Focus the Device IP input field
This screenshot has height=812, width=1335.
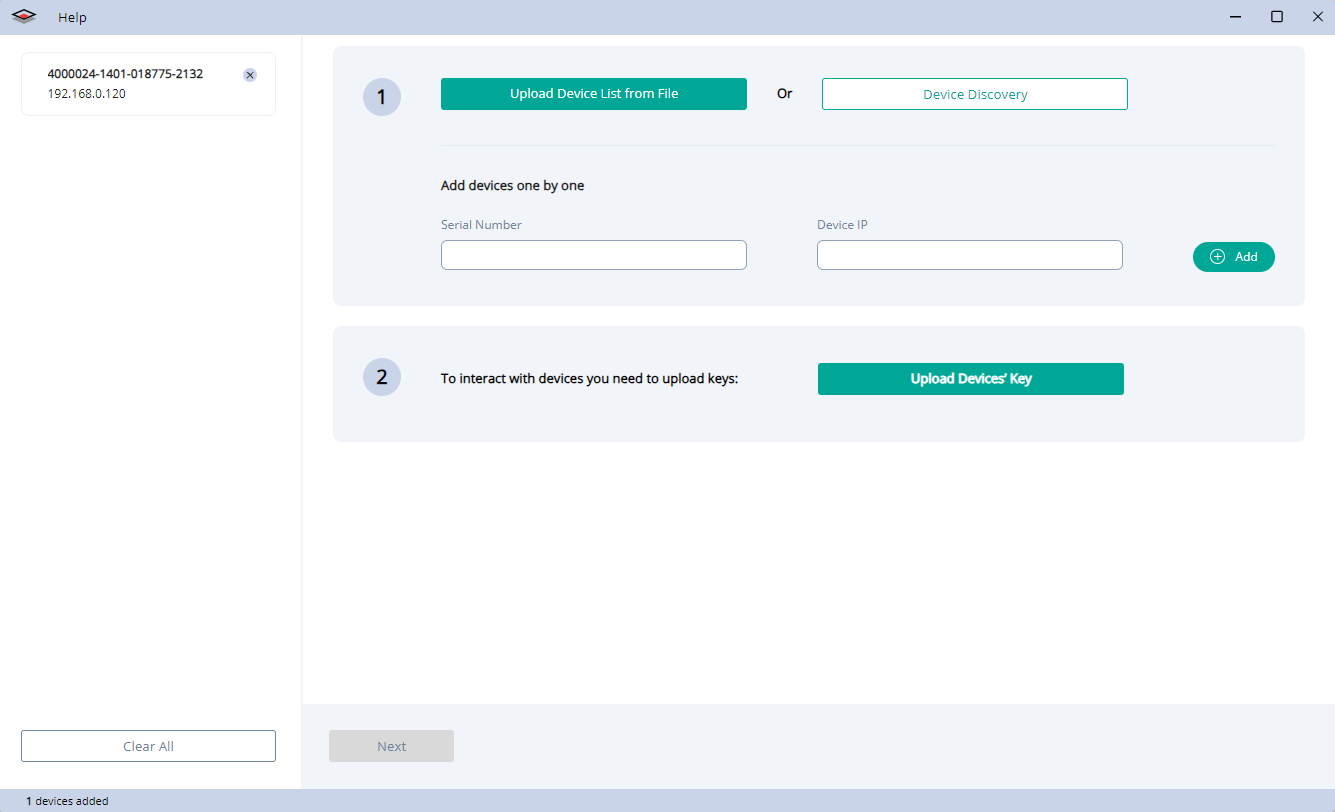(x=970, y=255)
